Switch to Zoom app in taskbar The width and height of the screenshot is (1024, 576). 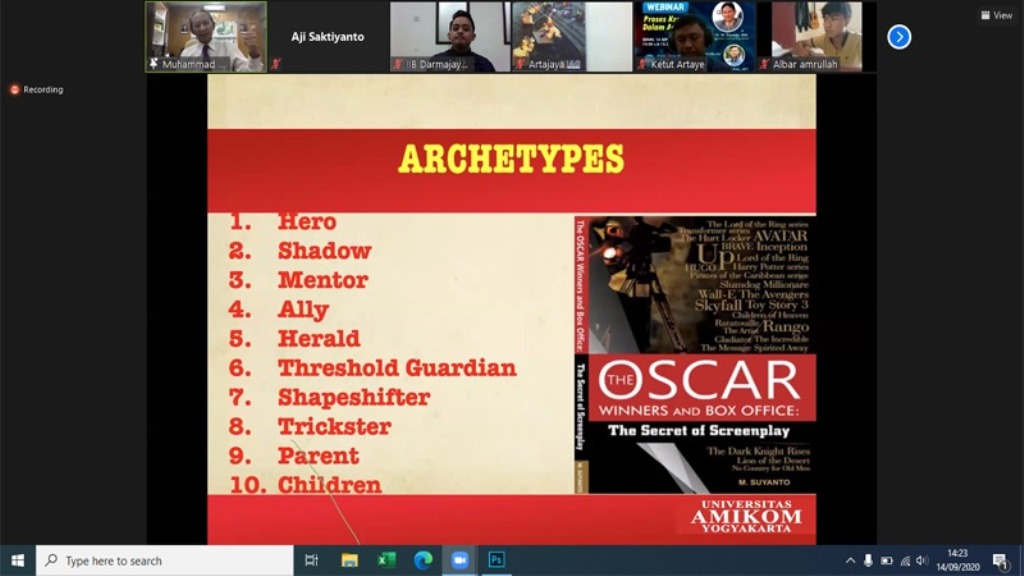pyautogui.click(x=460, y=560)
